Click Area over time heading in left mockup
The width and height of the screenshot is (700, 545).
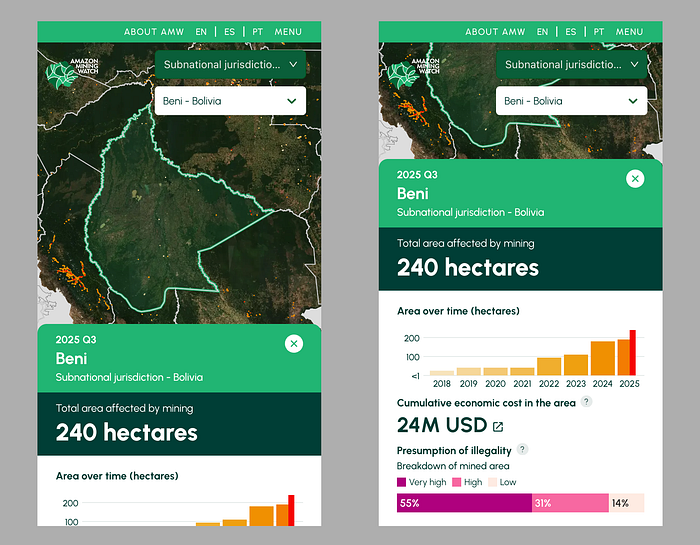pos(117,476)
